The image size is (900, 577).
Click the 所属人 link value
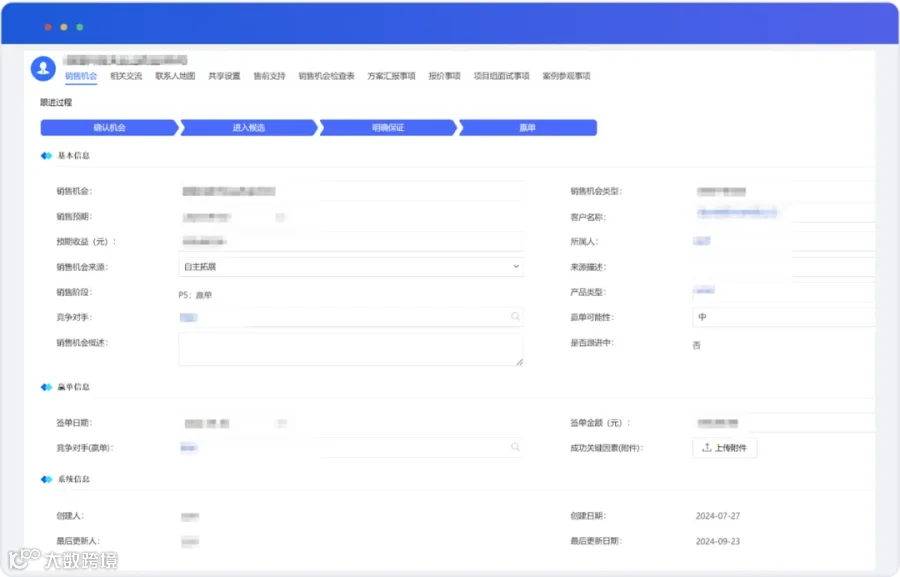[702, 241]
